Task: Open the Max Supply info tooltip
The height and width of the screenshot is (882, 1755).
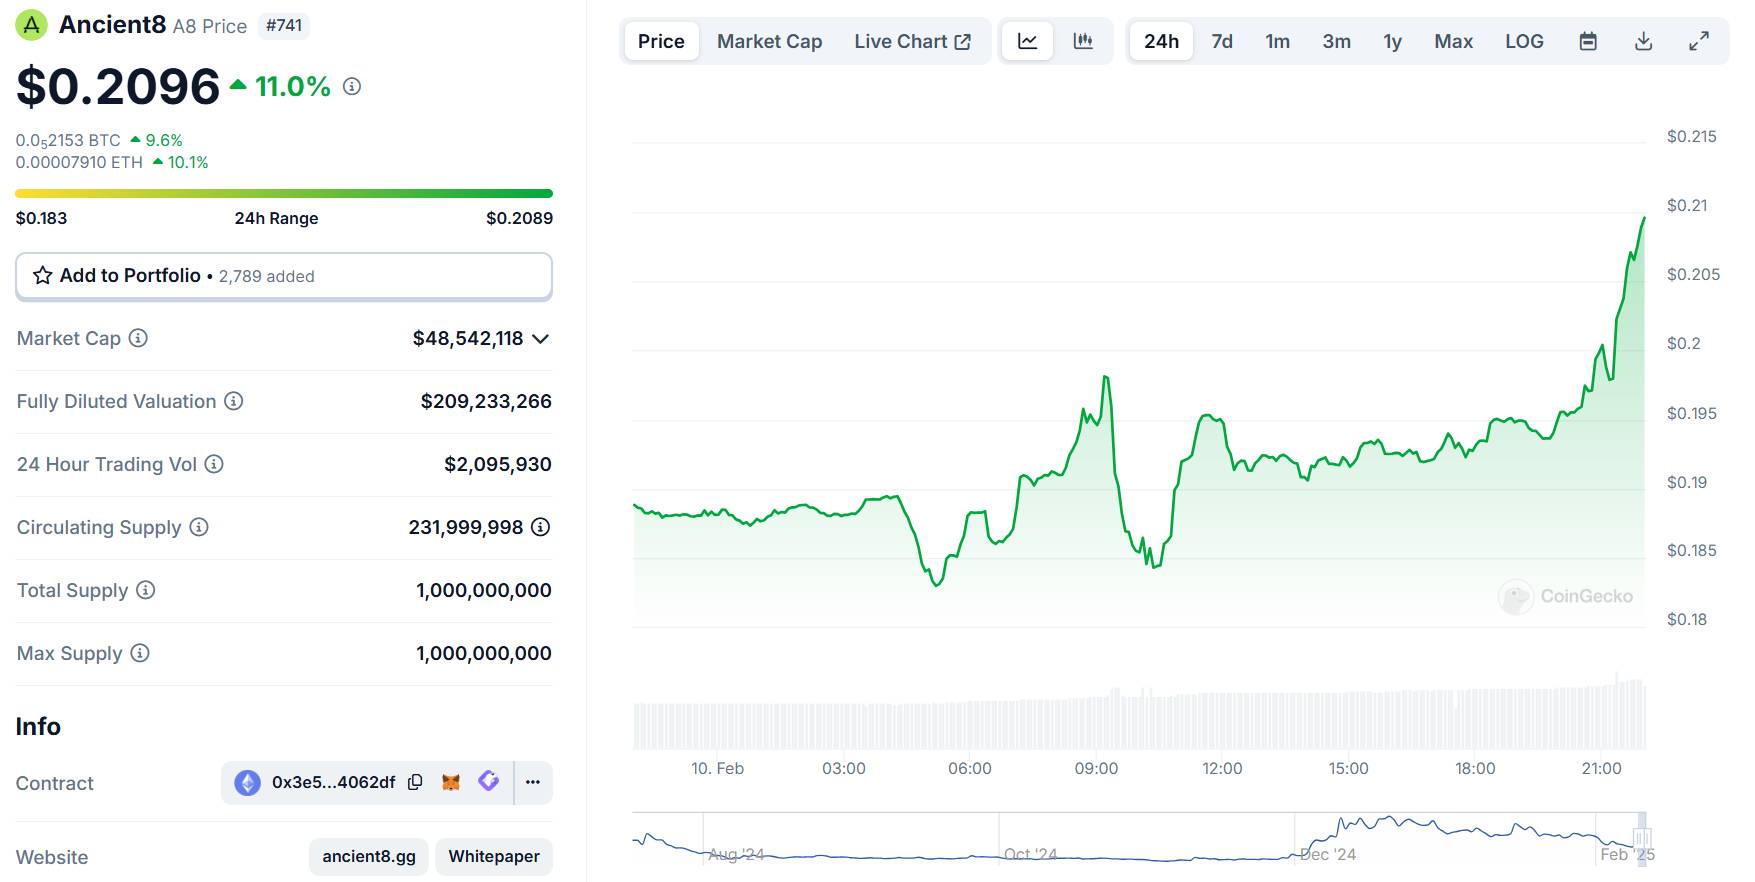Action: click(140, 653)
